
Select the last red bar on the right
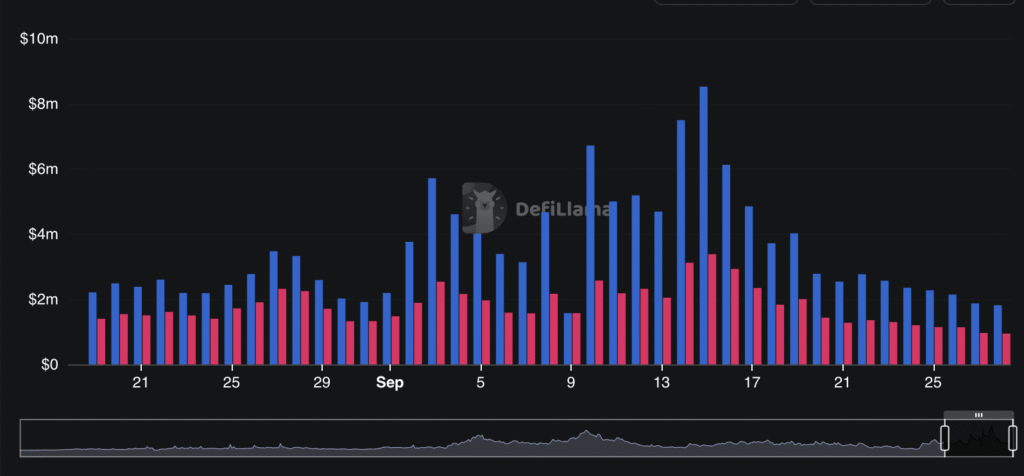tap(1006, 349)
